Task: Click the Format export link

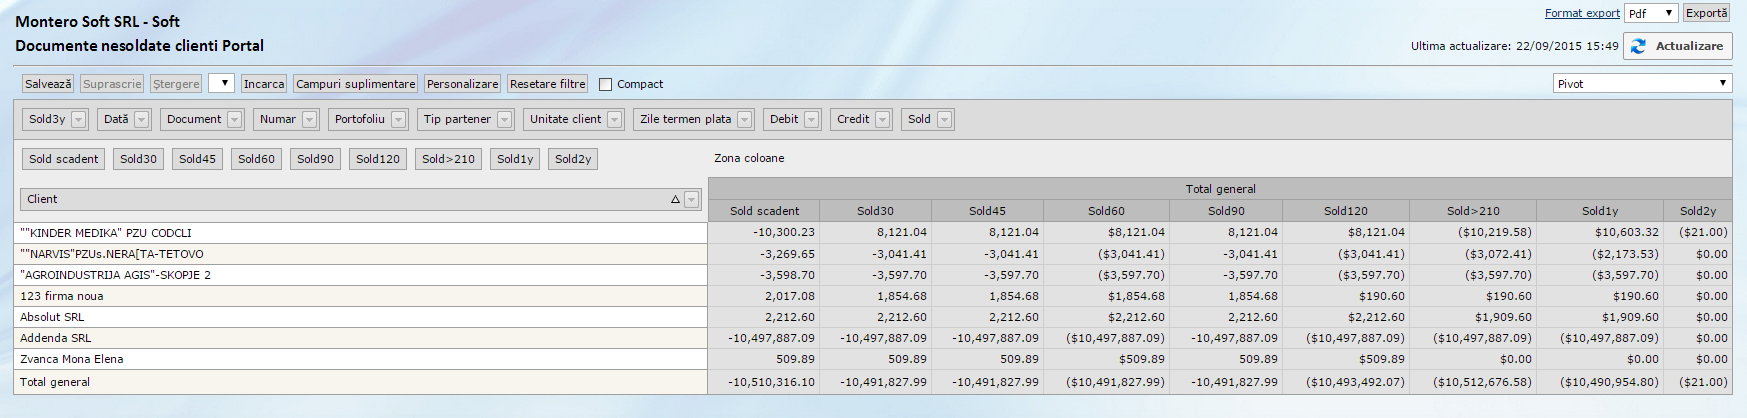Action: coord(1582,13)
